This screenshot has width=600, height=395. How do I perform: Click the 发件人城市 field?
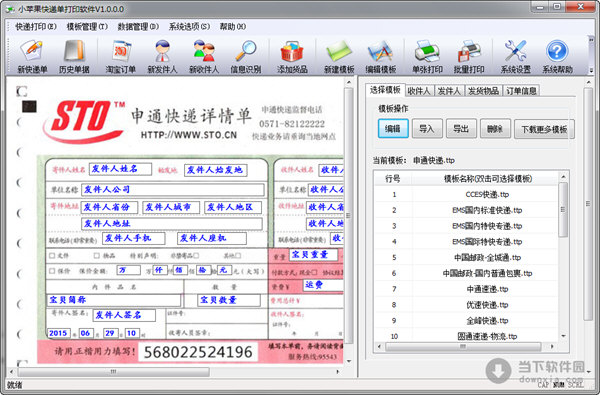(171, 207)
